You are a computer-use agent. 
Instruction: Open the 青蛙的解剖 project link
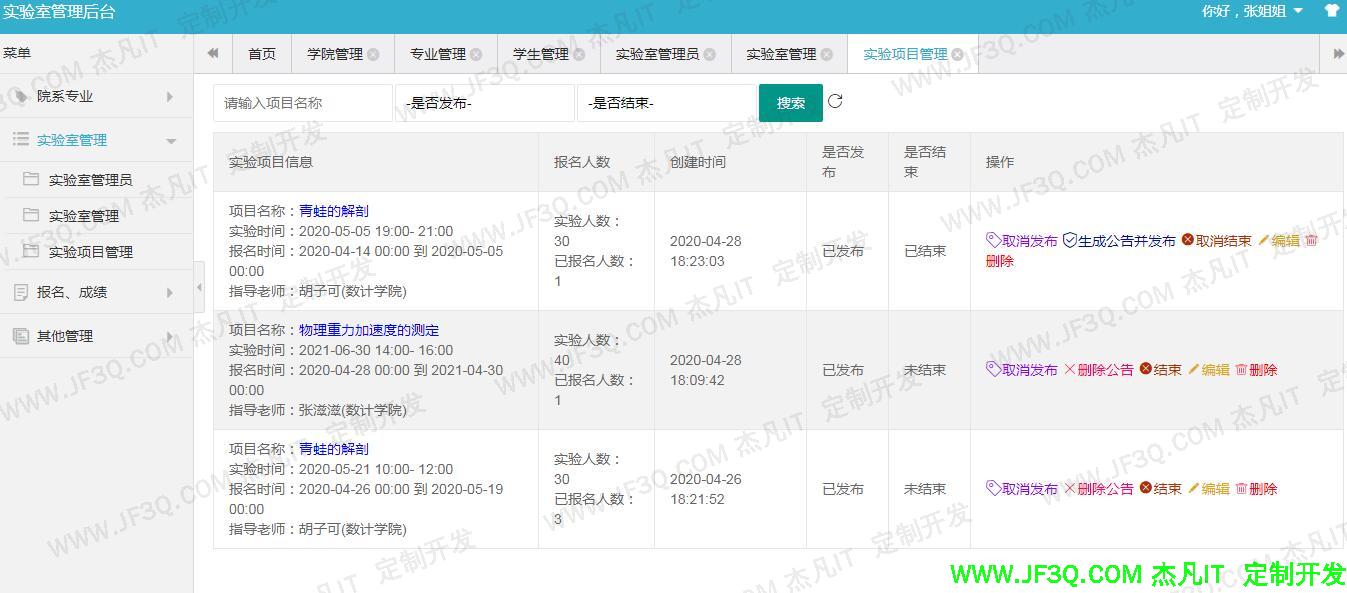[333, 210]
